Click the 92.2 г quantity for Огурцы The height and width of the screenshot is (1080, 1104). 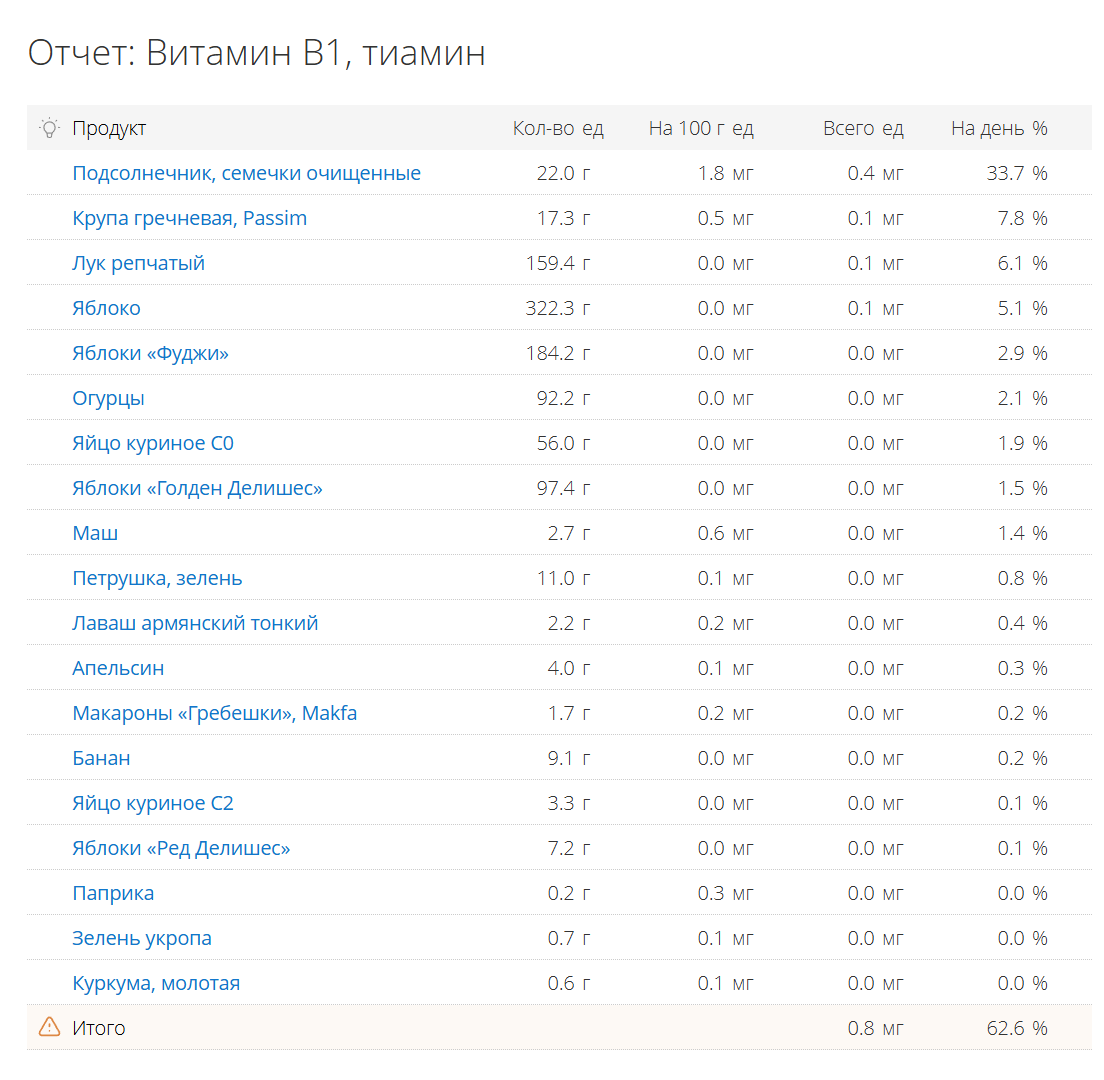[x=563, y=398]
